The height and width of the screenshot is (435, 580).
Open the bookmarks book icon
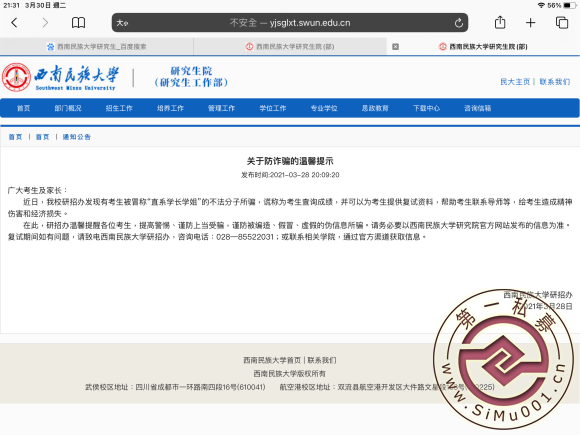pos(78,23)
